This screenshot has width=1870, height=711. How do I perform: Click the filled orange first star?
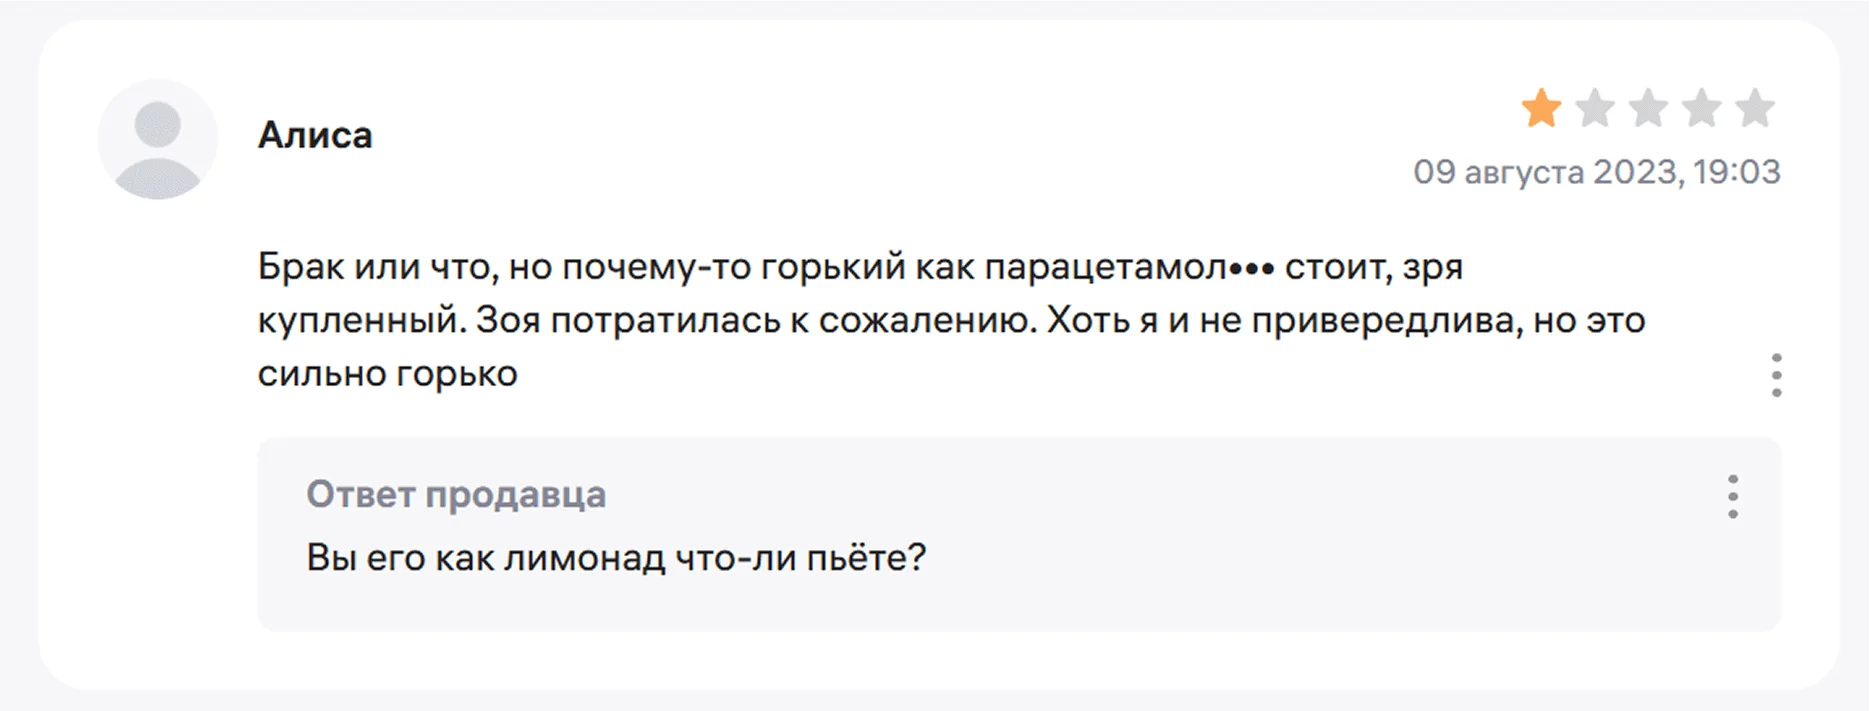[x=1541, y=109]
